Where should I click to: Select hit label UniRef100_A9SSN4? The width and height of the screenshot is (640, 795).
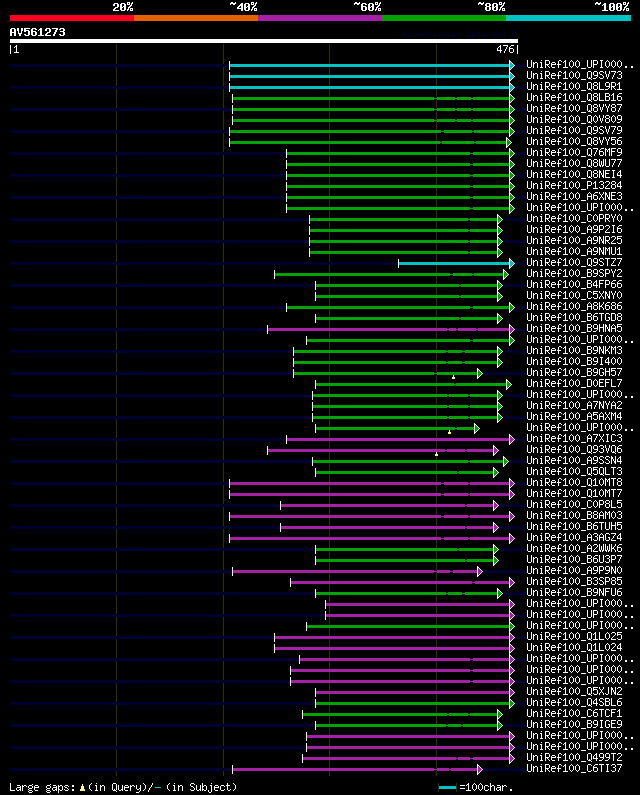pos(574,461)
